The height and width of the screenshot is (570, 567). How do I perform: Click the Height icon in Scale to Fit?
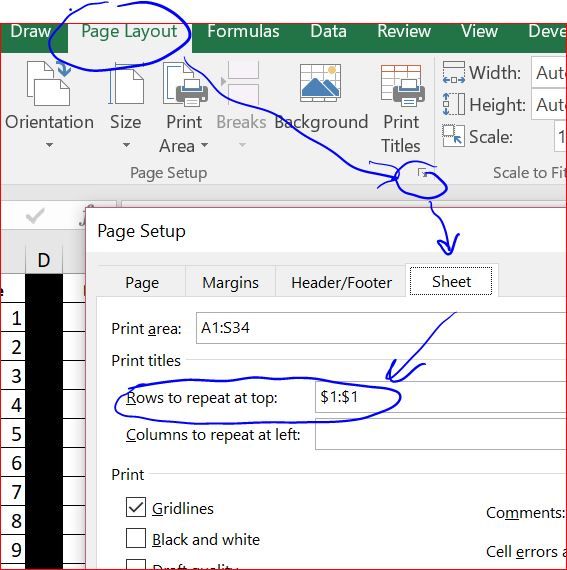[x=454, y=104]
